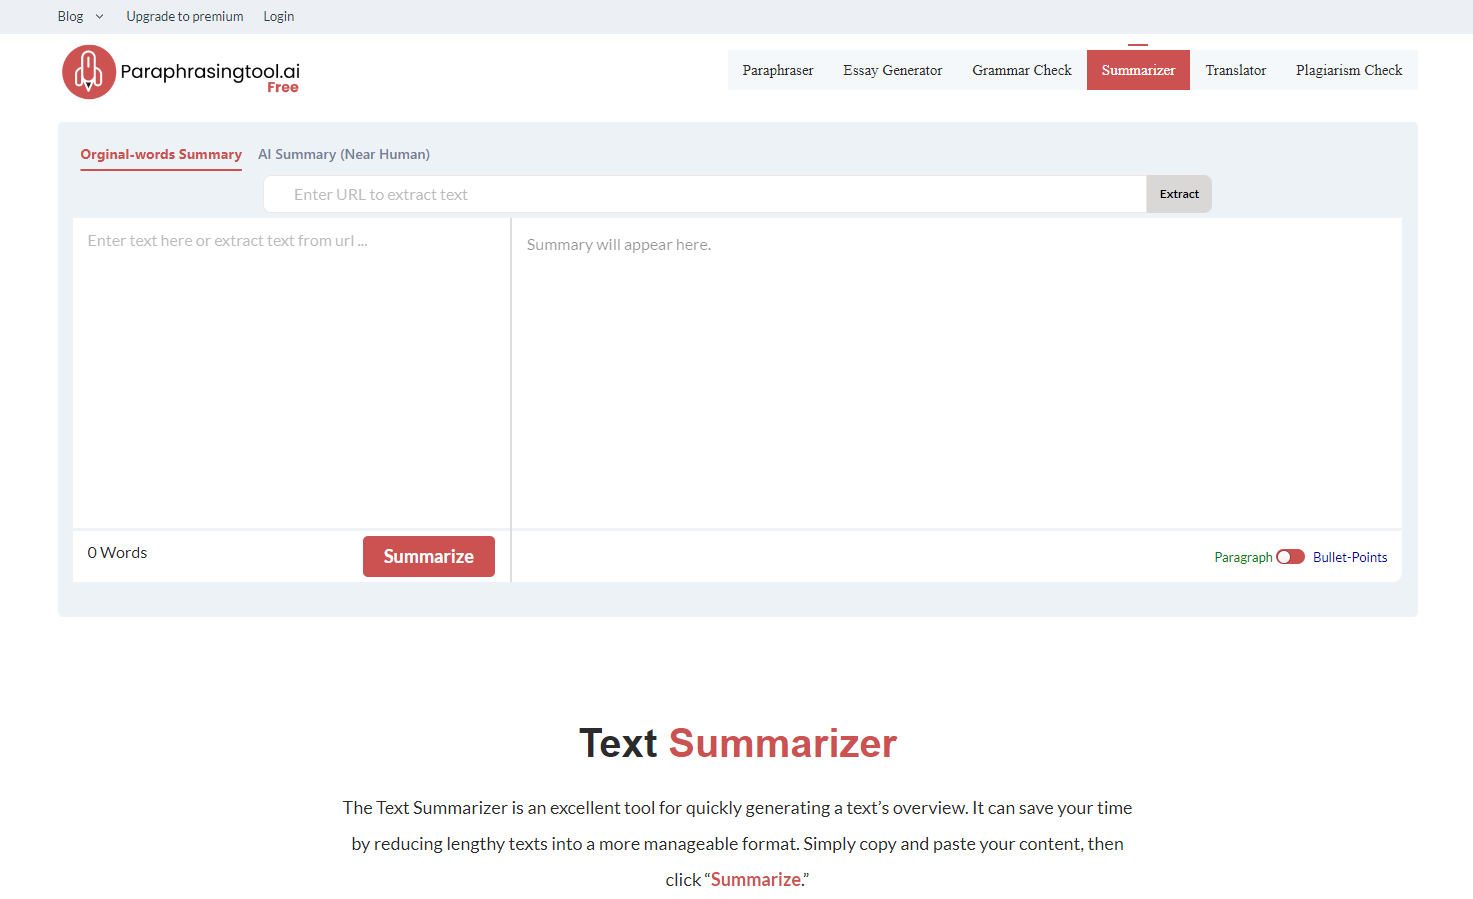Switch to Grammar Check tab
Screen dimensions: 1473x899
(1022, 70)
